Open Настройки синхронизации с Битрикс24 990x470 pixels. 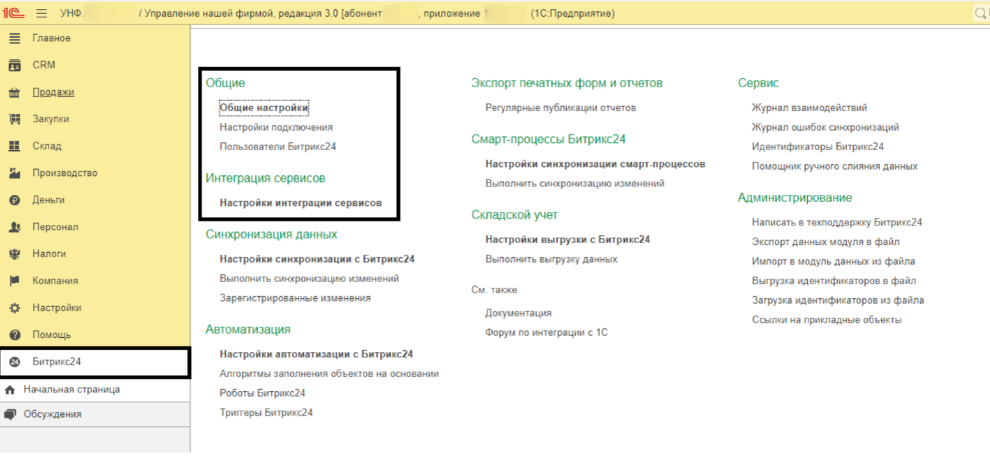tap(317, 259)
